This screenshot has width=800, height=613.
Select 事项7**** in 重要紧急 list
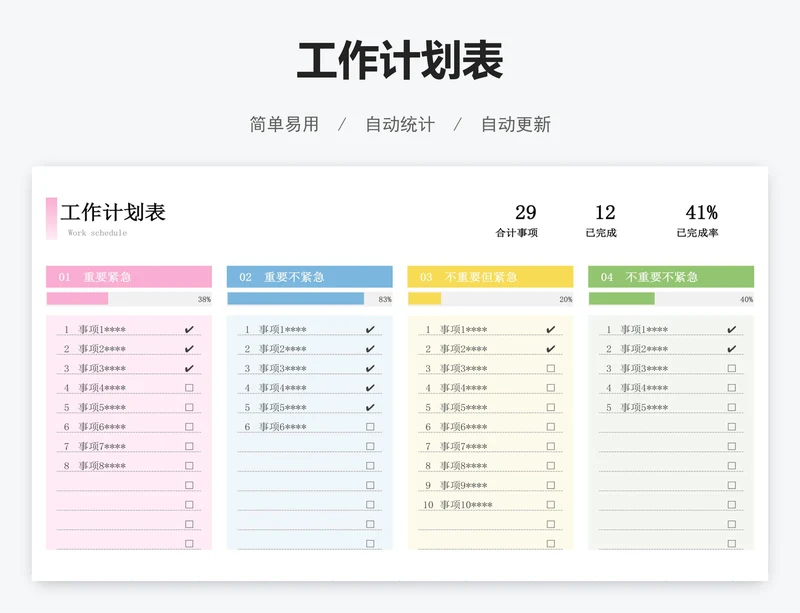click(x=102, y=447)
